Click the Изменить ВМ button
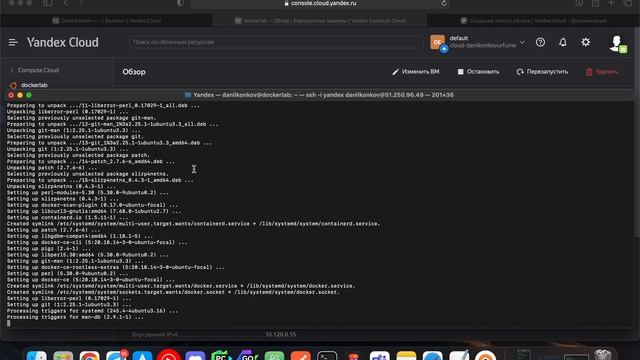 tap(416, 72)
